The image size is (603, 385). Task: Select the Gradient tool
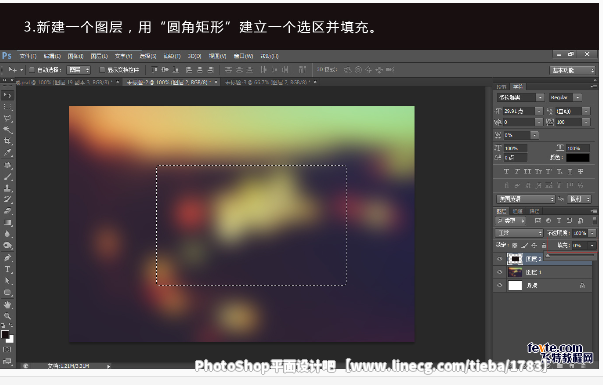7,222
